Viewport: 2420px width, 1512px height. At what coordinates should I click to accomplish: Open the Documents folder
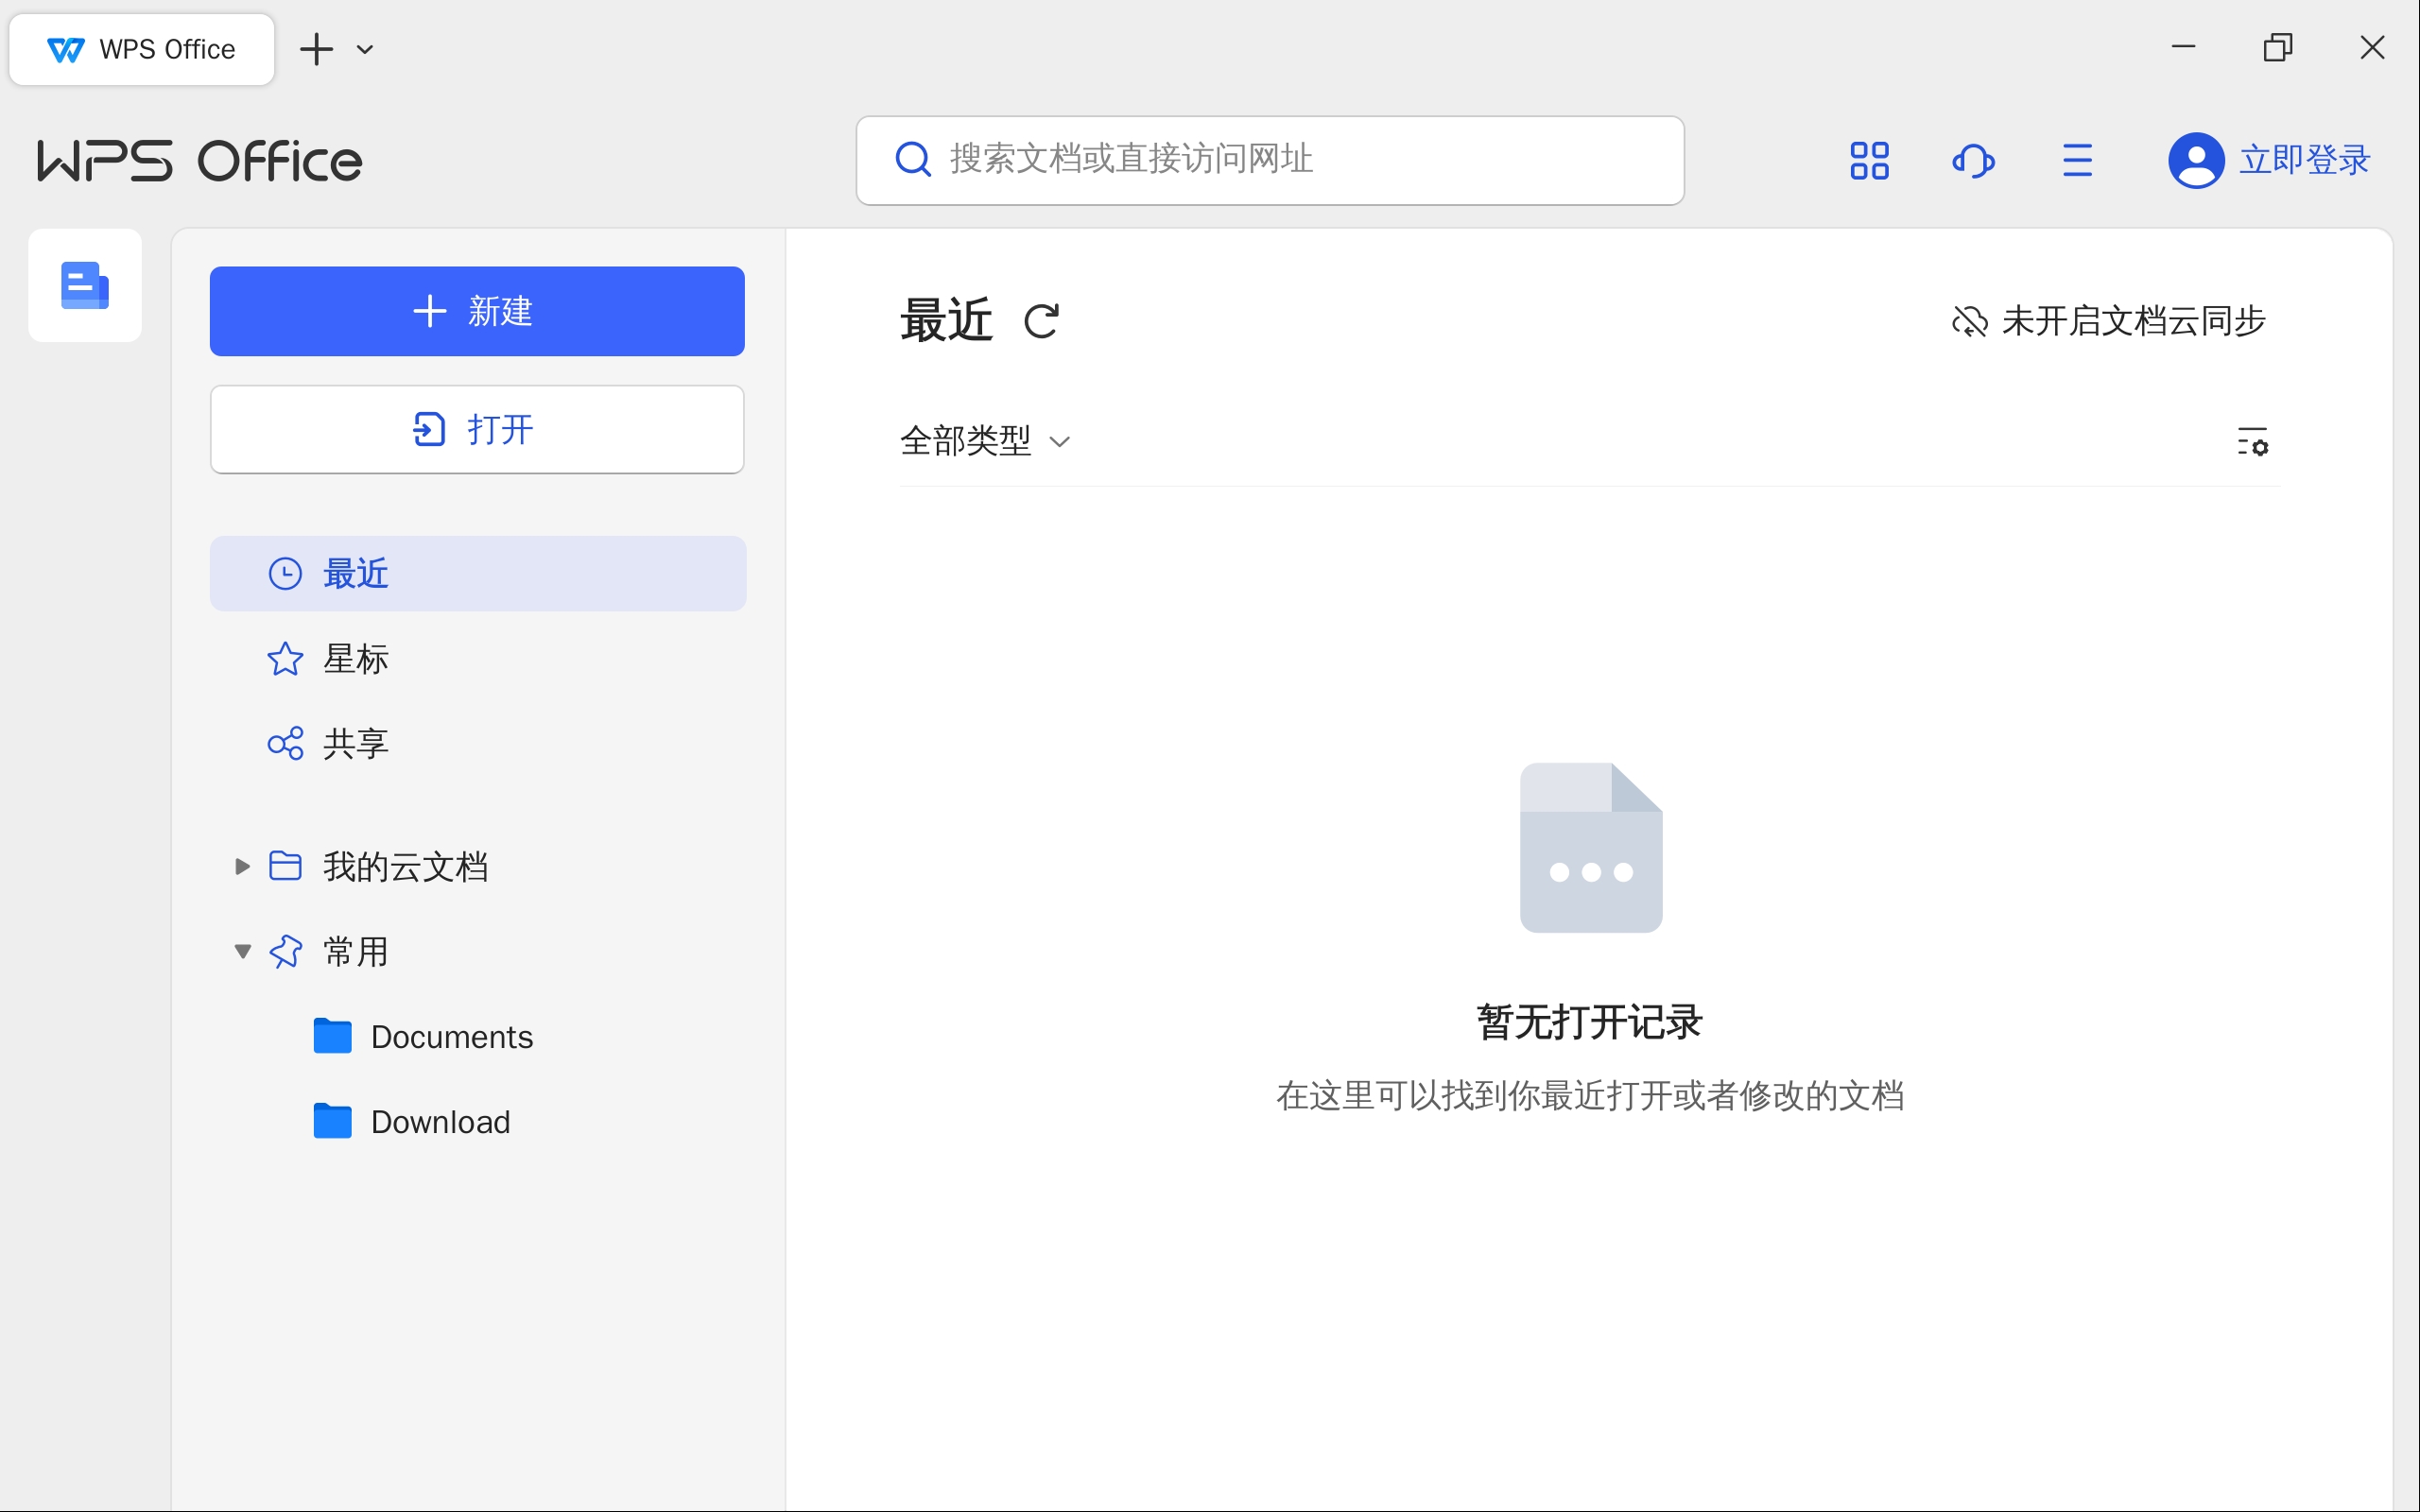pyautogui.click(x=423, y=1037)
